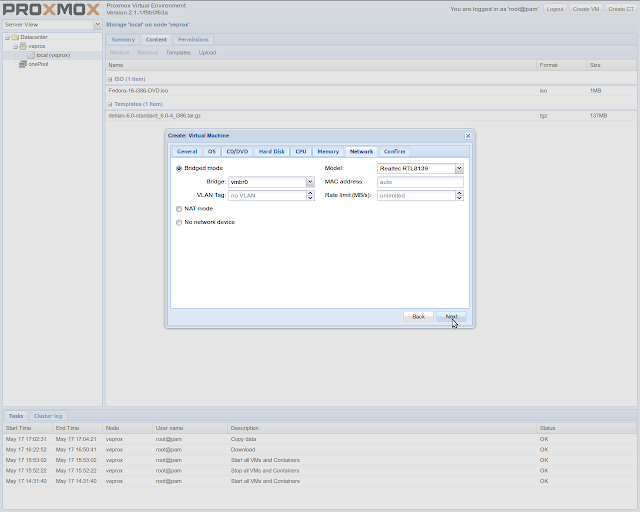Click the Restore toolbar button
640x512 pixels.
120,53
